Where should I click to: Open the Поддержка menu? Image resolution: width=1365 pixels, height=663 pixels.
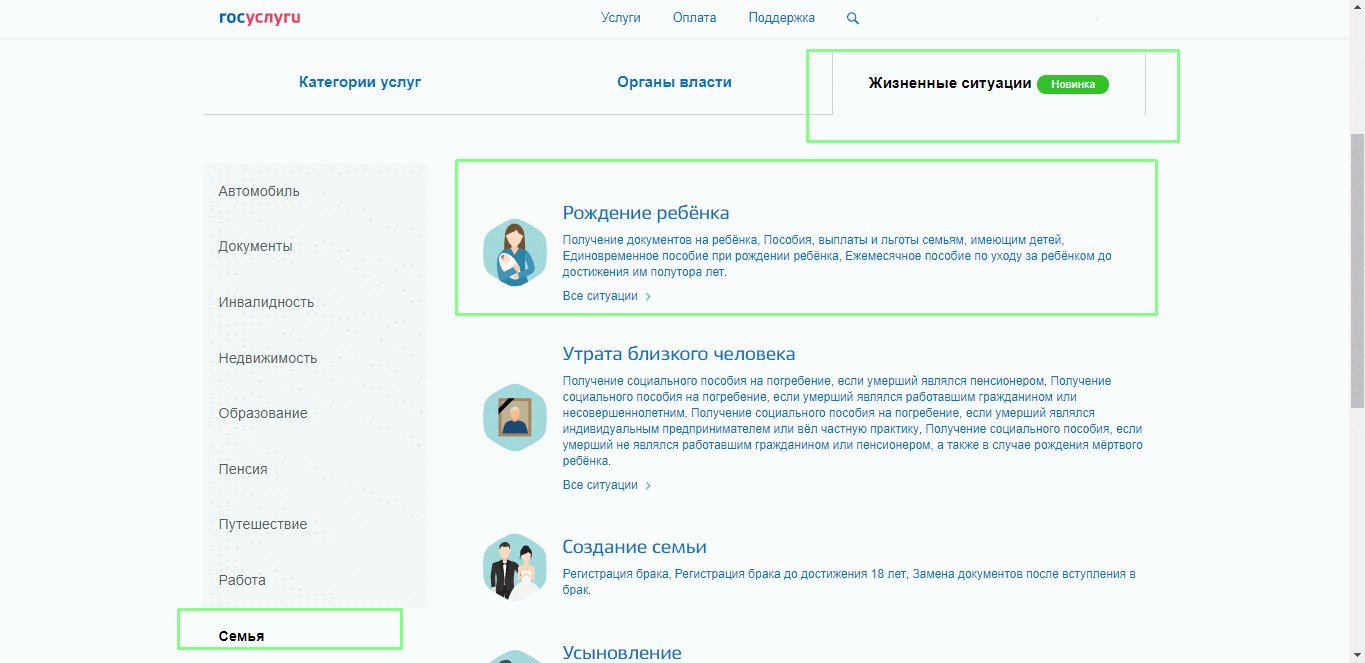click(782, 18)
